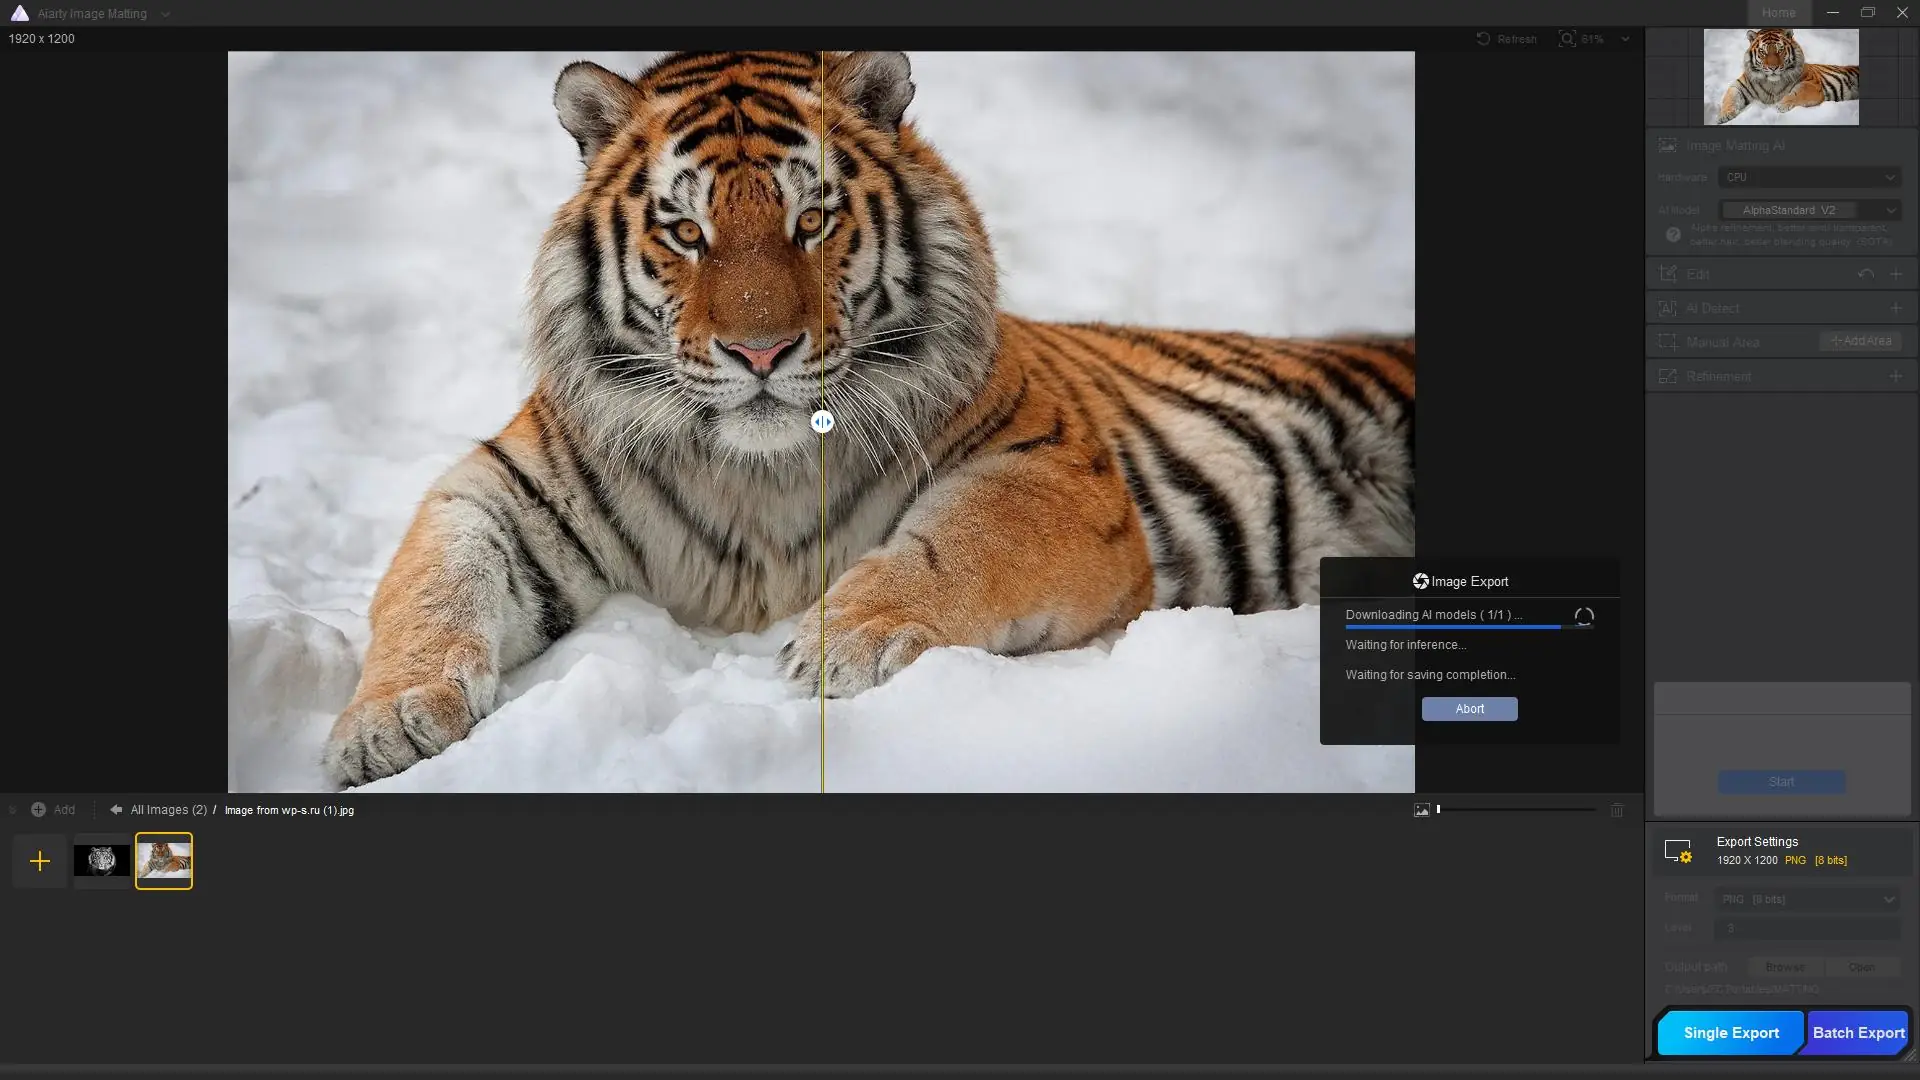Click the help question icon under AI Model
The width and height of the screenshot is (1920, 1080).
coord(1673,234)
